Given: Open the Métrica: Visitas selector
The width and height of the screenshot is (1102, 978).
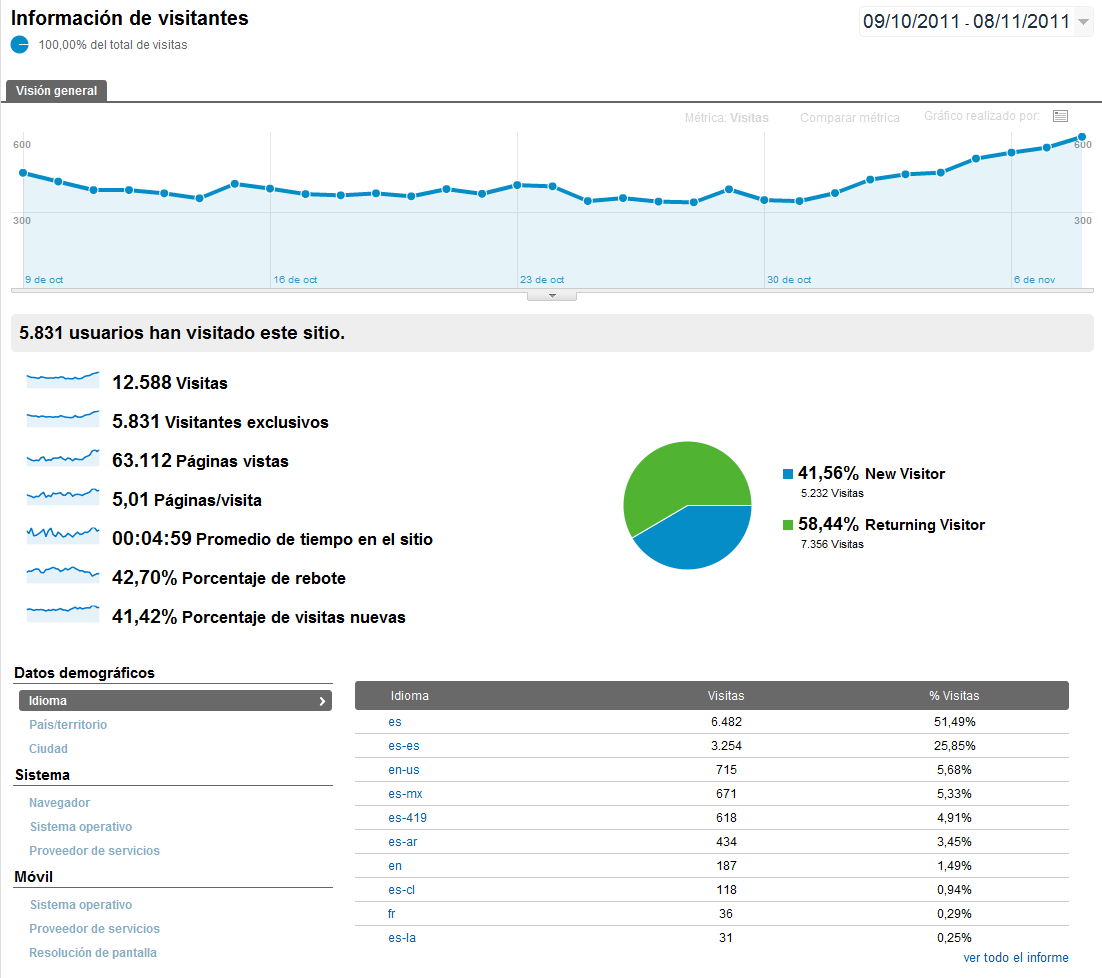Looking at the screenshot, I should pos(727,117).
